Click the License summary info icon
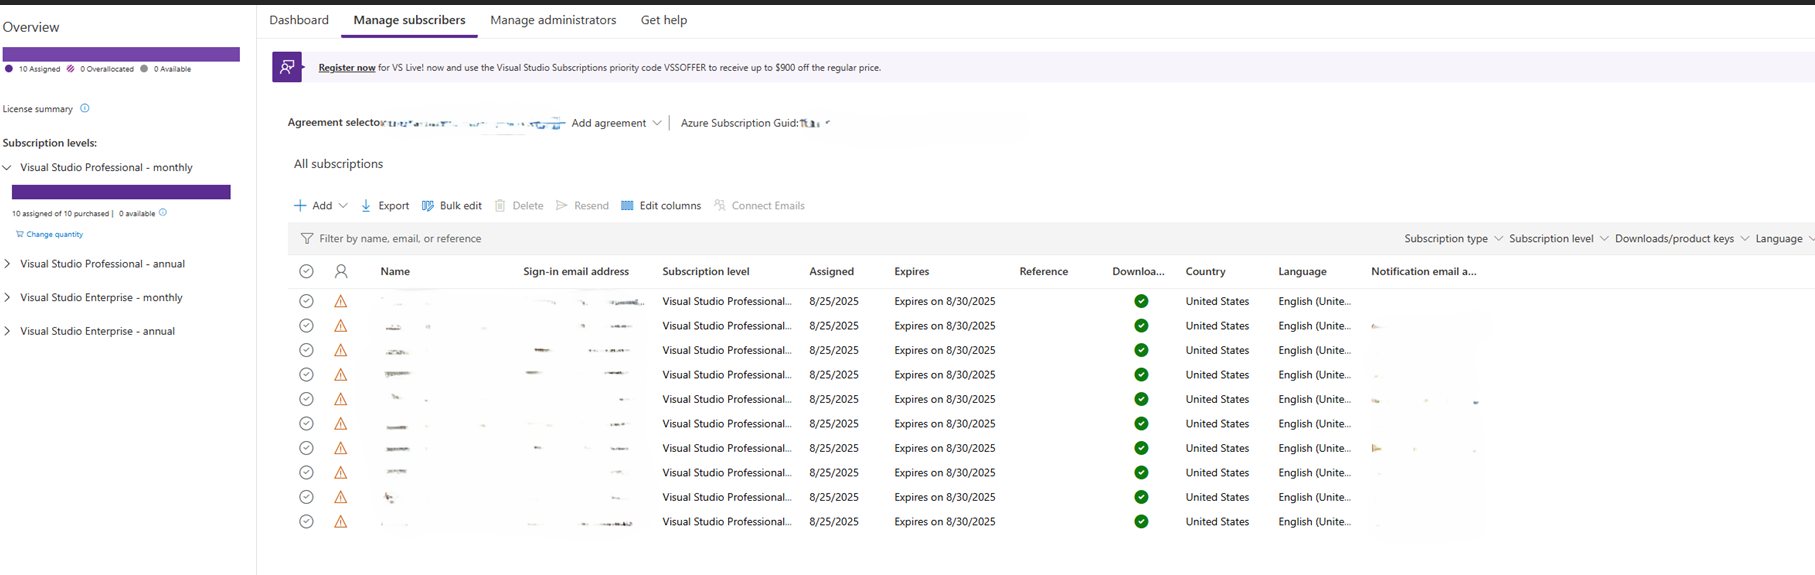Viewport: 1815px width, 575px height. pyautogui.click(x=85, y=108)
